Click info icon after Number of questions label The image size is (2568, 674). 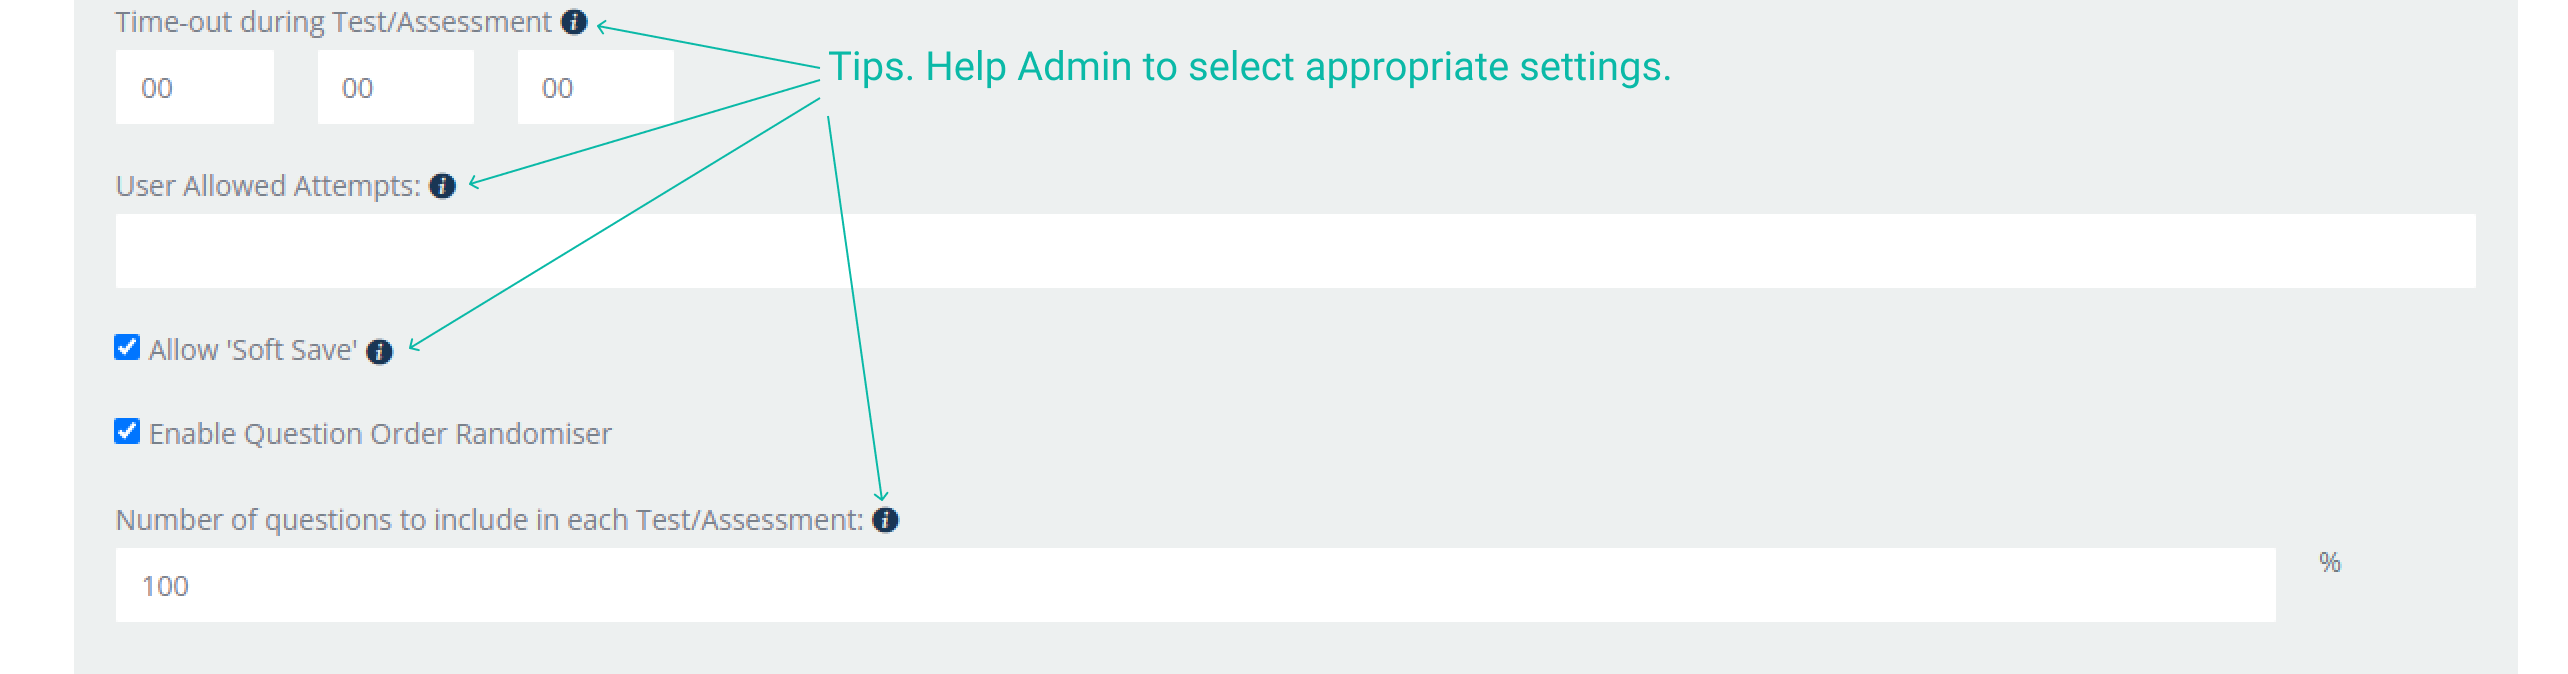pos(885,520)
